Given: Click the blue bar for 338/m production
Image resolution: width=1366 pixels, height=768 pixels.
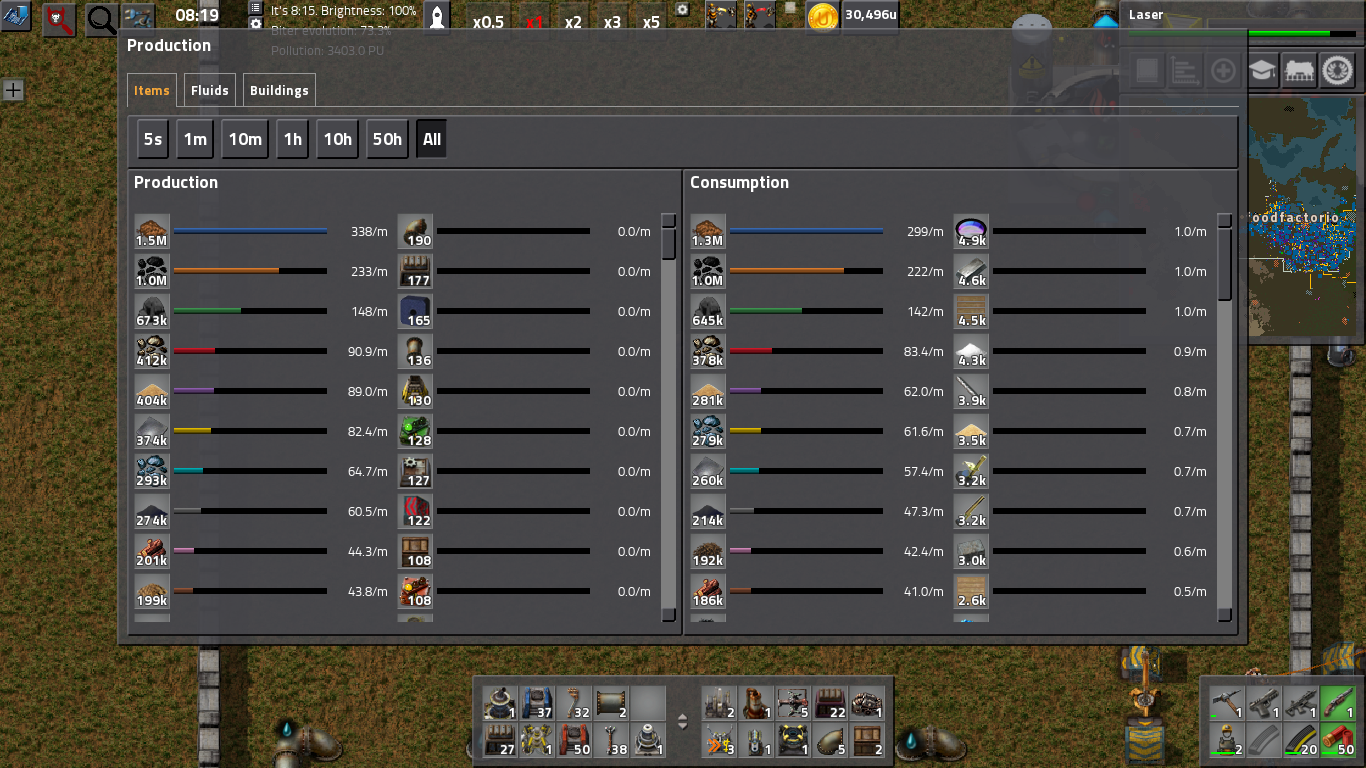Looking at the screenshot, I should 250,231.
